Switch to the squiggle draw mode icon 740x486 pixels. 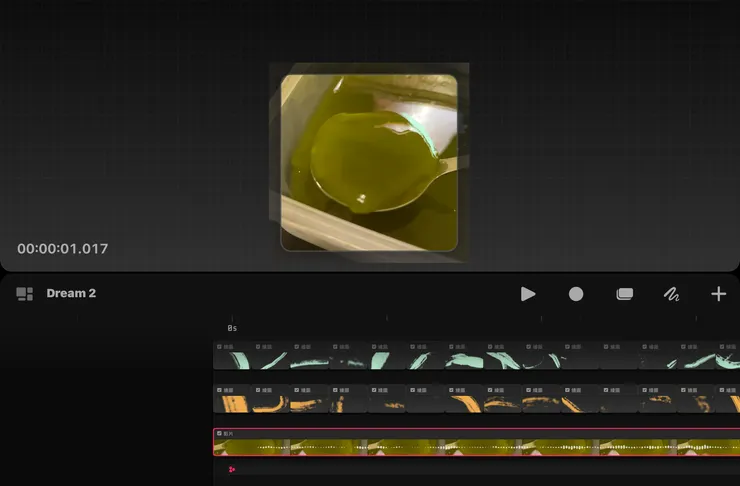coord(671,294)
